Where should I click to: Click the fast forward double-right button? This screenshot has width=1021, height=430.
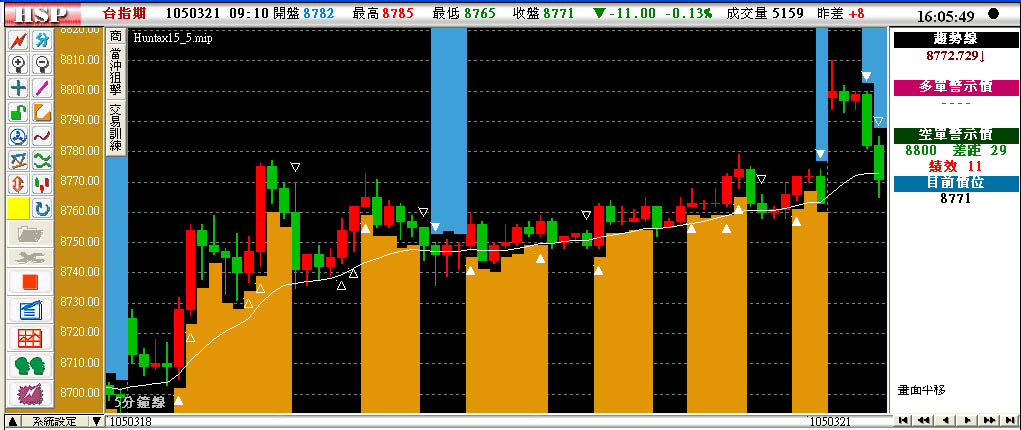click(989, 420)
